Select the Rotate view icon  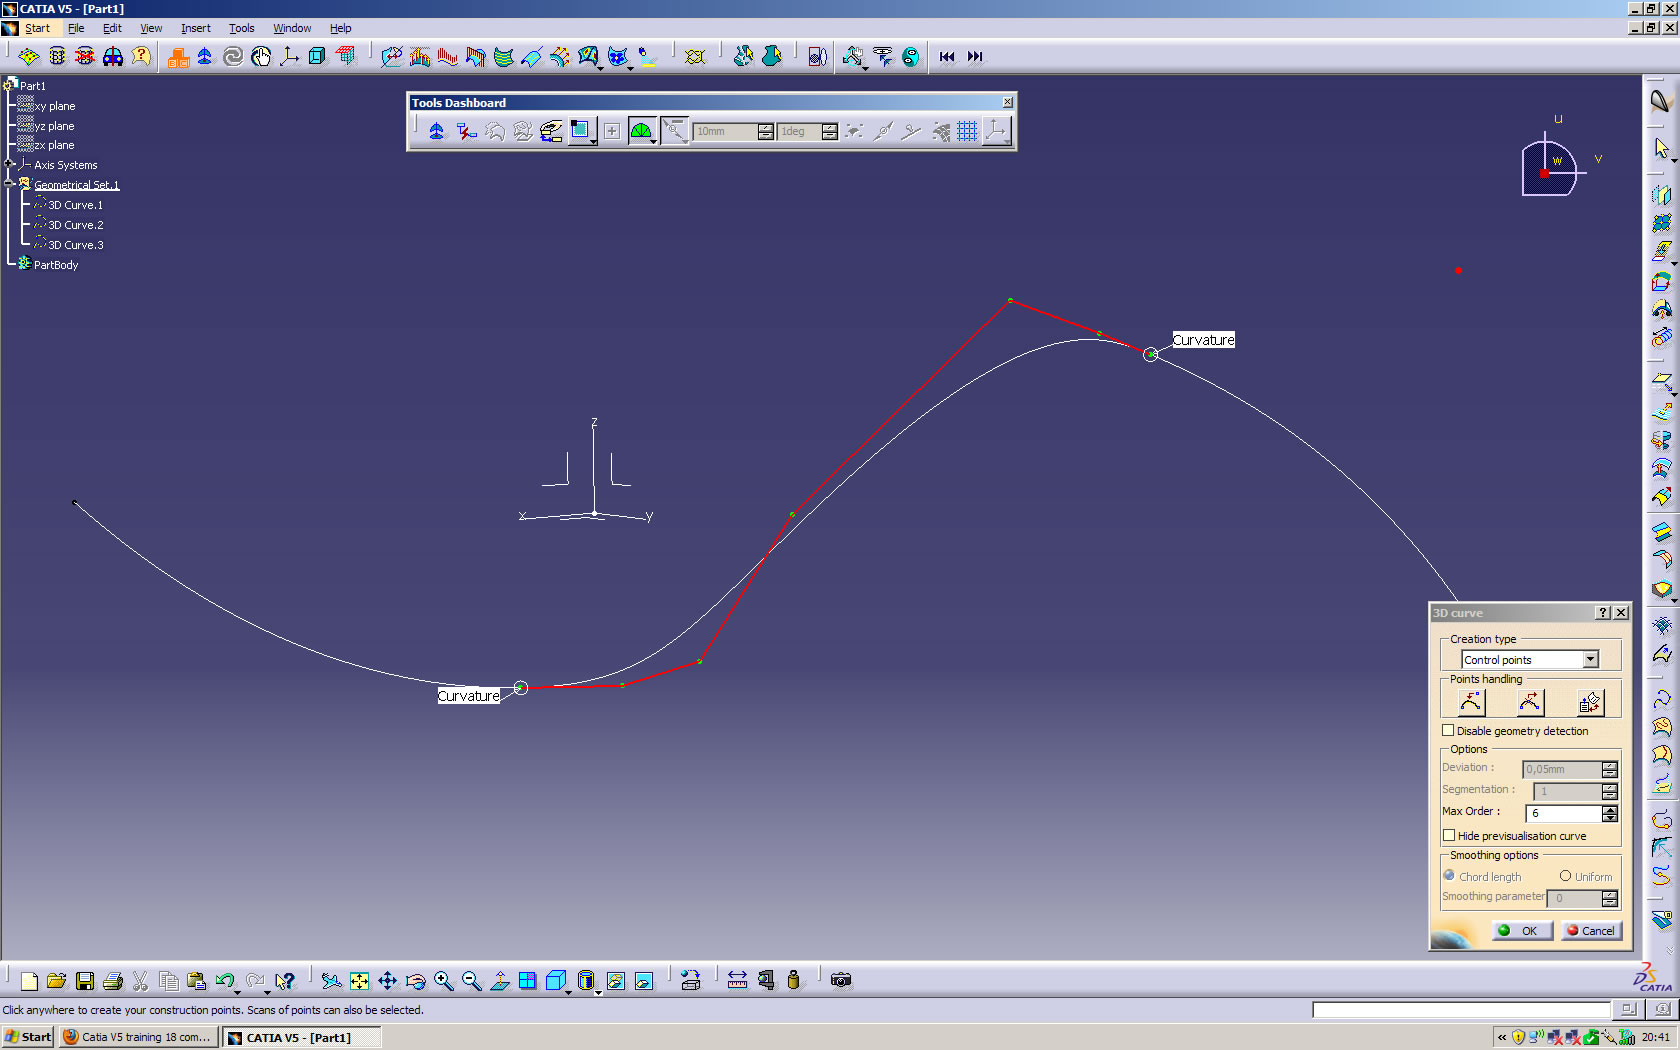pyautogui.click(x=415, y=981)
